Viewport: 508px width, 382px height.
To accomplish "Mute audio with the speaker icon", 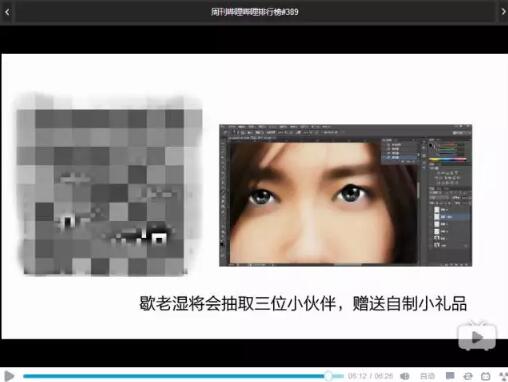I will pyautogui.click(x=405, y=376).
